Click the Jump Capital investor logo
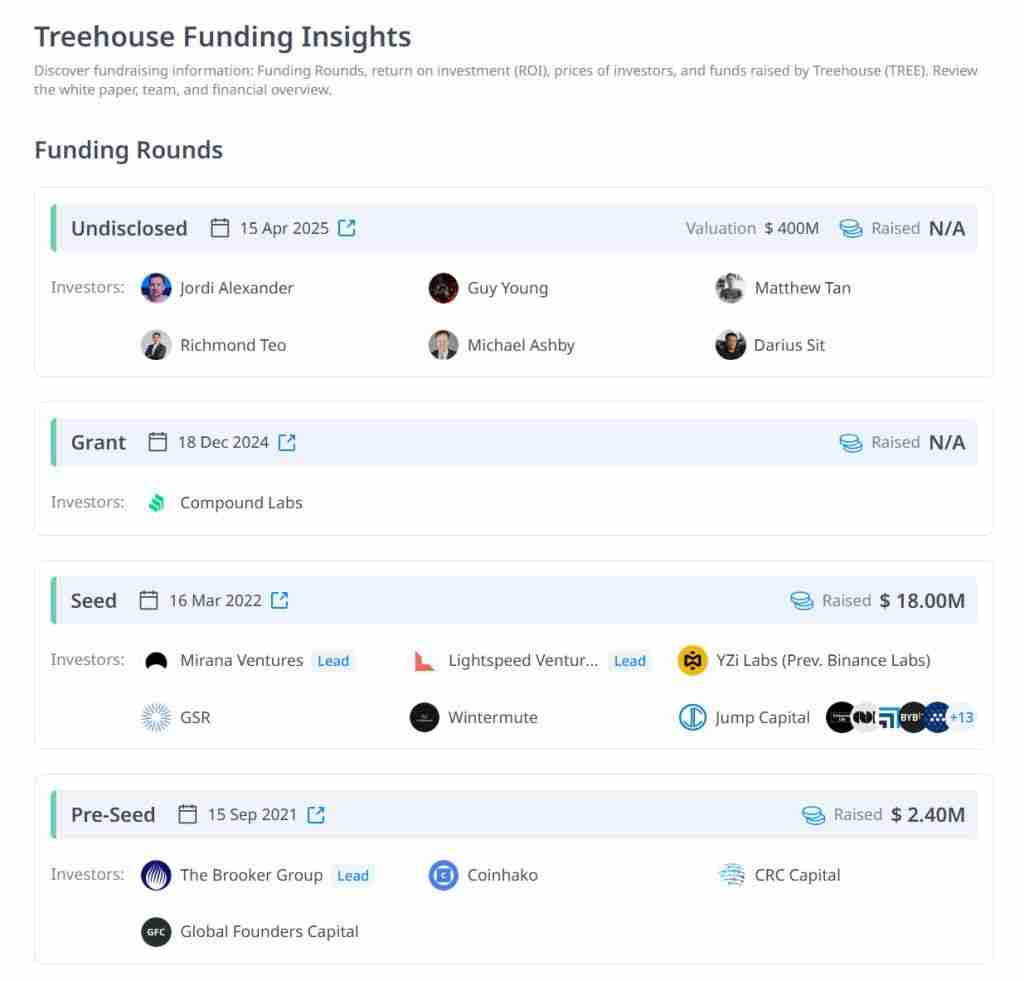This screenshot has width=1024, height=981. coord(693,717)
